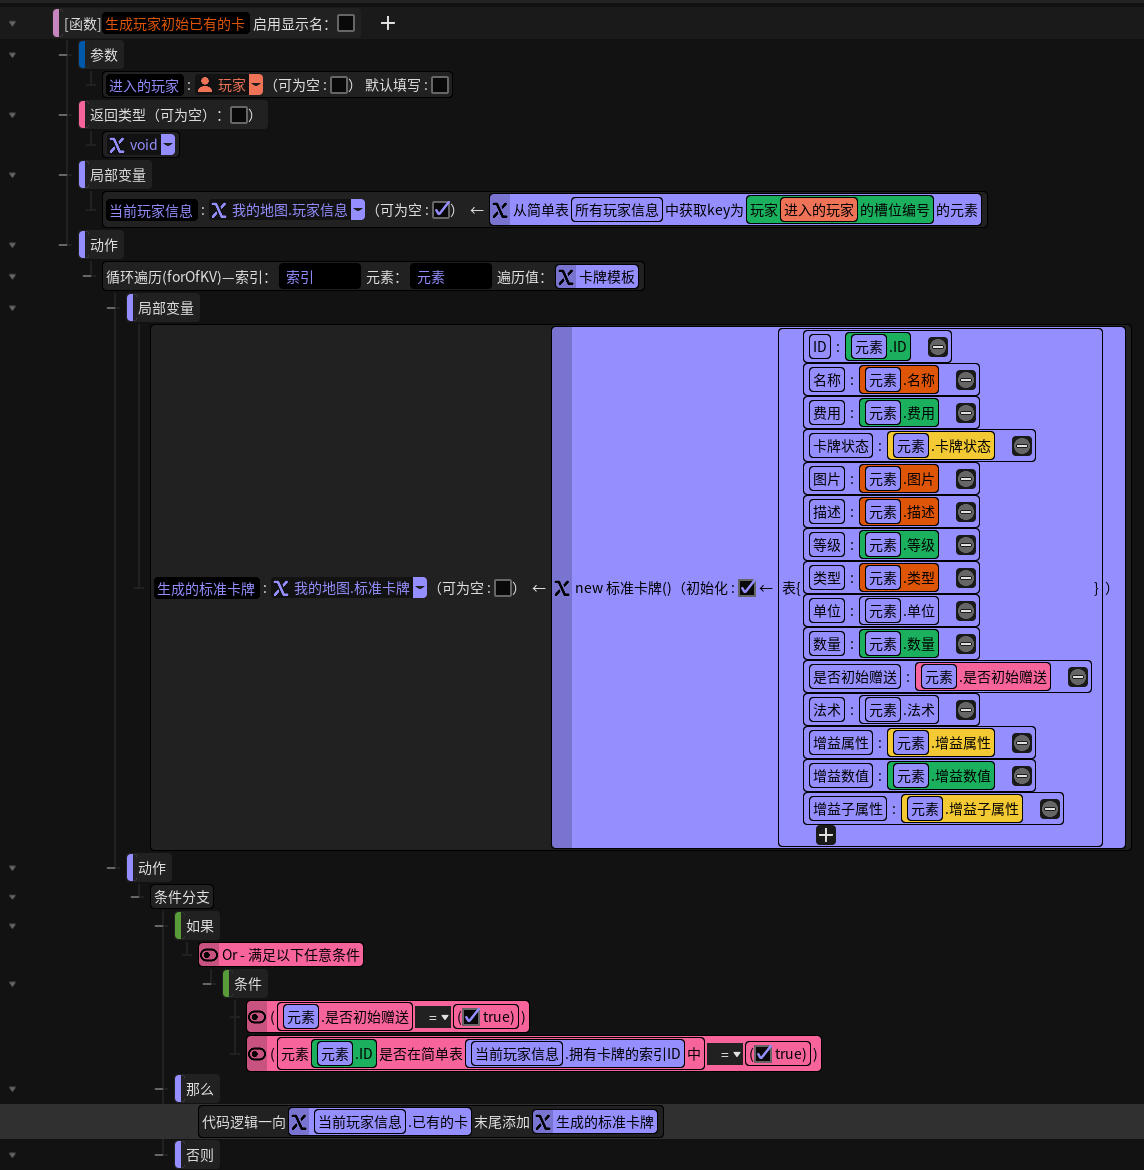Viewport: 1144px width, 1170px height.
Task: Click the 卡牌模板 traversal value block
Action: click(x=597, y=278)
